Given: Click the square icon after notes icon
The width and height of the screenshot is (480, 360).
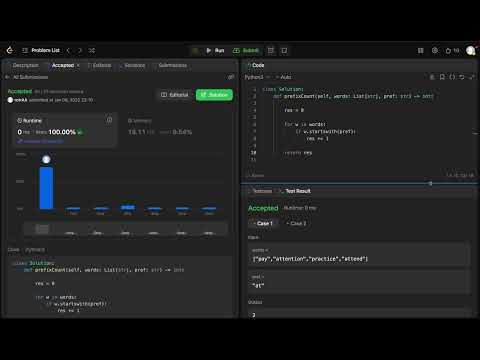Looking at the screenshot, I should pos(284,50).
